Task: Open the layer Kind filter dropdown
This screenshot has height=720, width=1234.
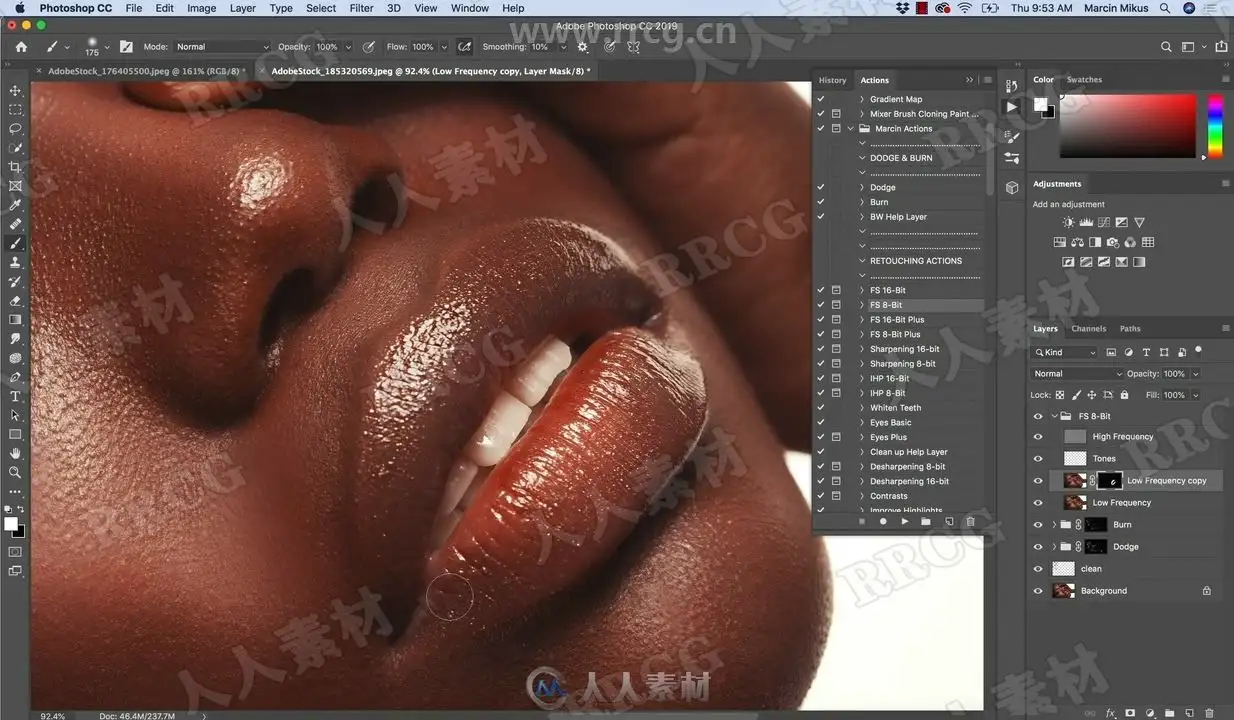Action: pyautogui.click(x=1066, y=352)
